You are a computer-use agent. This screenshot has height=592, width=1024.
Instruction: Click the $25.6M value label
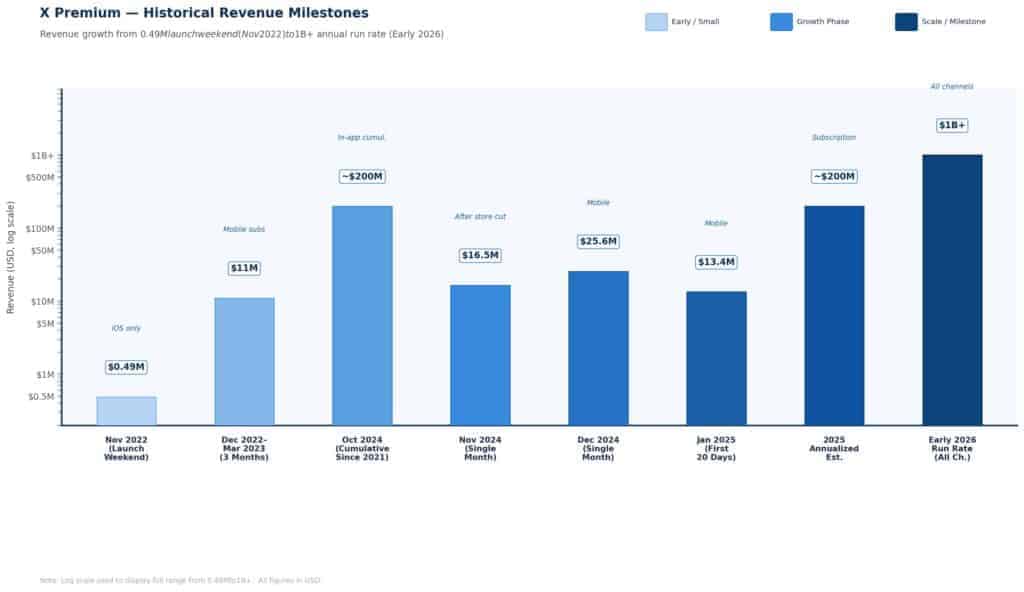click(x=598, y=241)
